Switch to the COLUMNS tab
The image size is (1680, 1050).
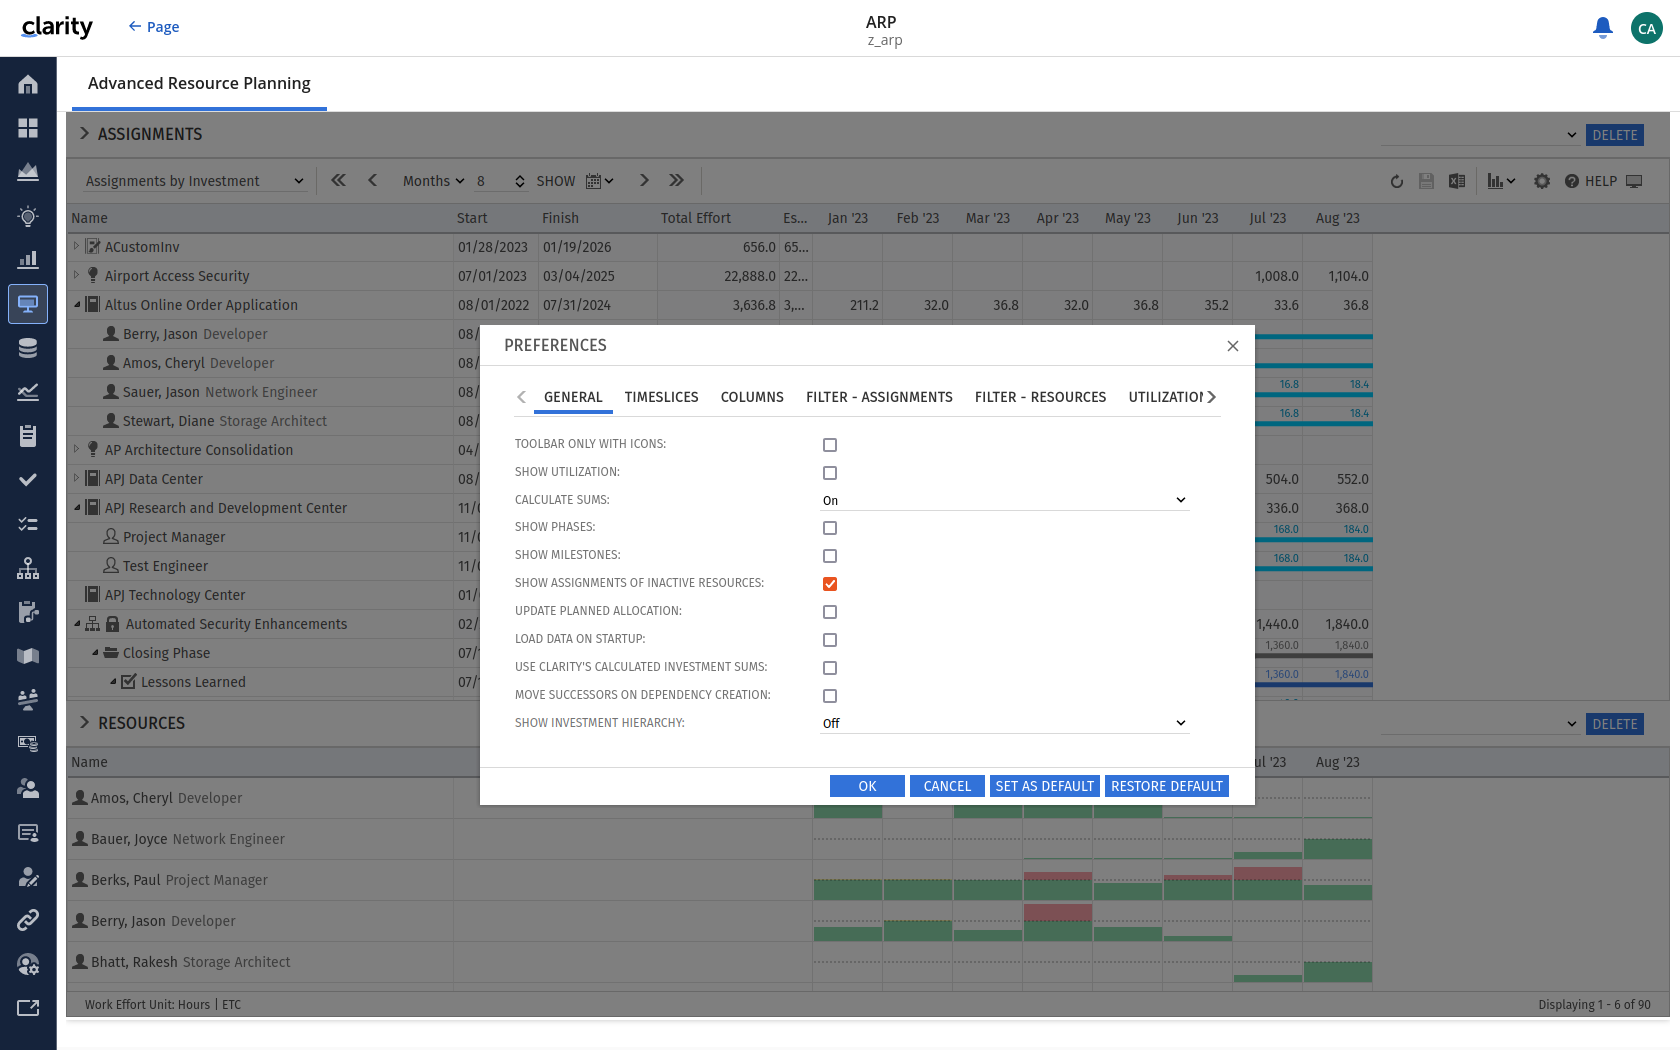coord(752,397)
